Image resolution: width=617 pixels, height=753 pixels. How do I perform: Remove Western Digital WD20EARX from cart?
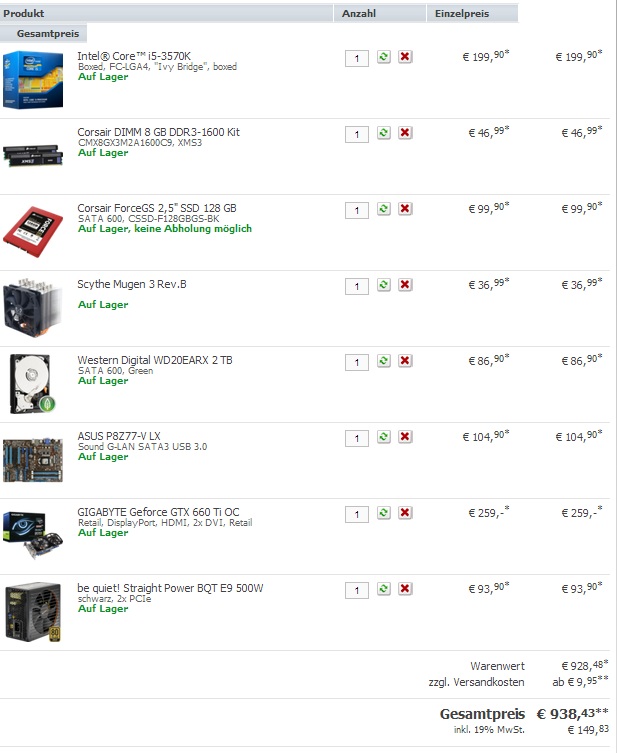405,361
